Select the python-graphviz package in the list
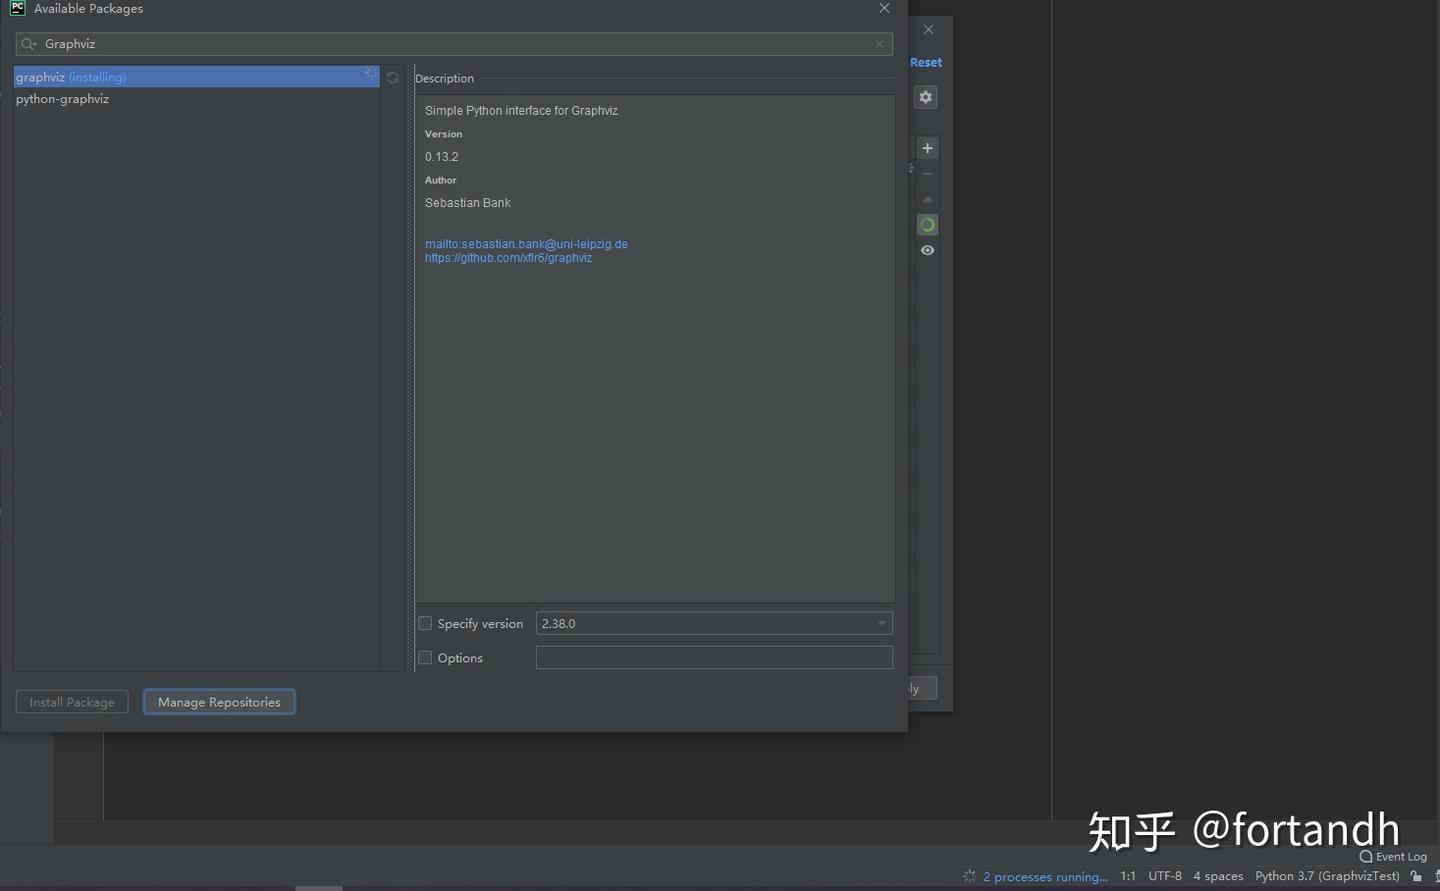 click(62, 98)
